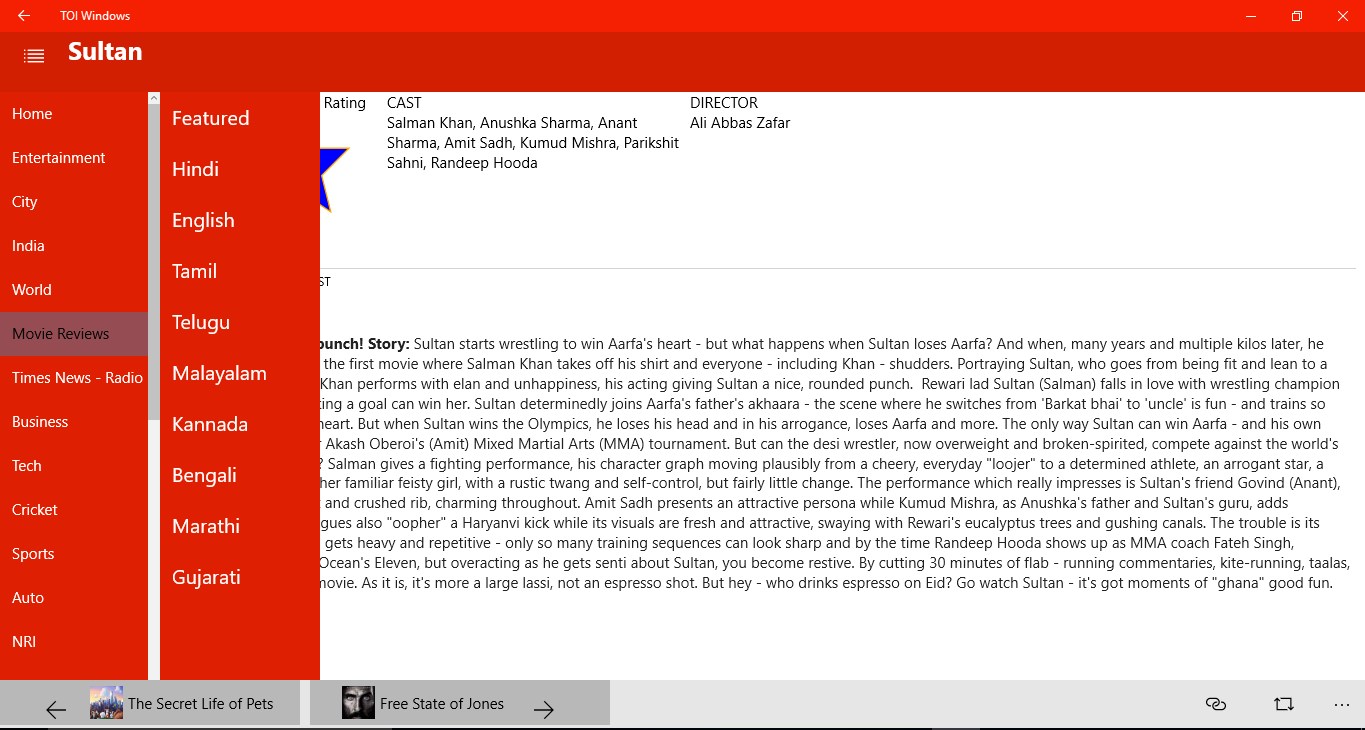This screenshot has width=1365, height=730.
Task: Open more options with the ellipsis icon
Action: tap(1341, 704)
